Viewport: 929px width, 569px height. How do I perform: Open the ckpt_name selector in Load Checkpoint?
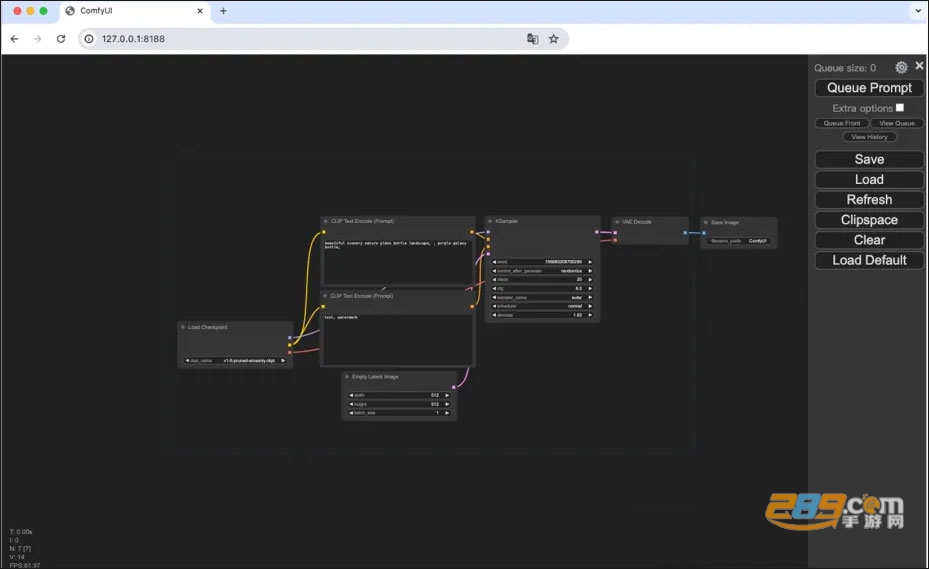point(235,360)
